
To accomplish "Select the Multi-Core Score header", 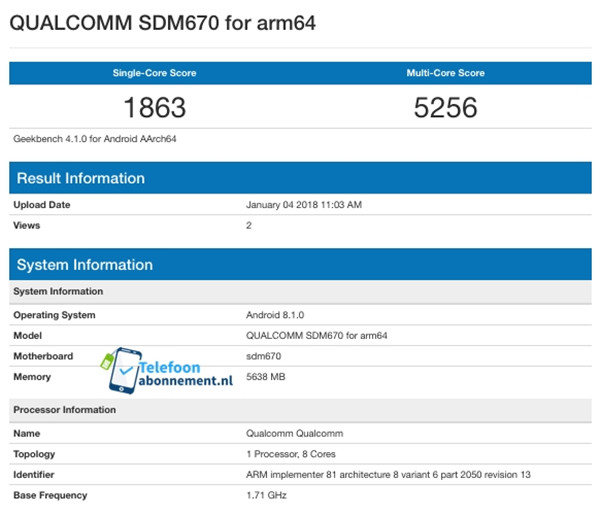I will pos(446,73).
